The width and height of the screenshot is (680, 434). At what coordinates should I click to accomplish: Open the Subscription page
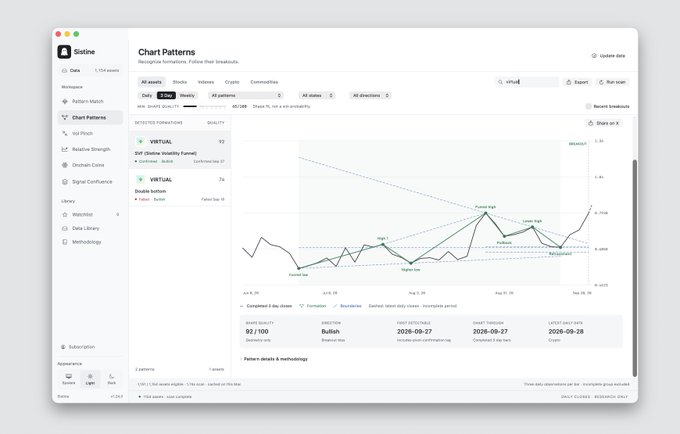[78, 347]
